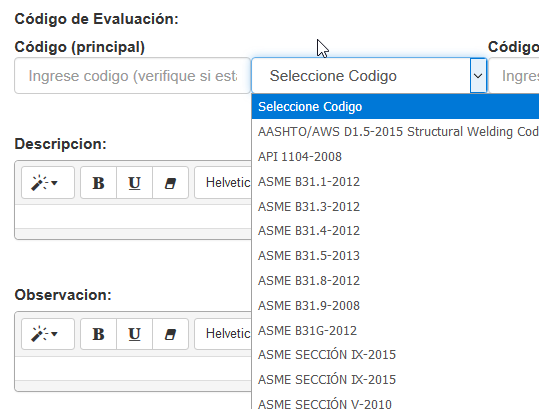Choose ASME B31.4-2012 code
The width and height of the screenshot is (539, 409).
pos(395,231)
